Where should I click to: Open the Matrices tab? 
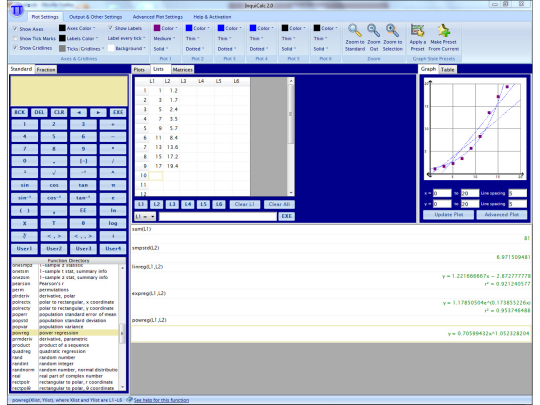[183, 70]
